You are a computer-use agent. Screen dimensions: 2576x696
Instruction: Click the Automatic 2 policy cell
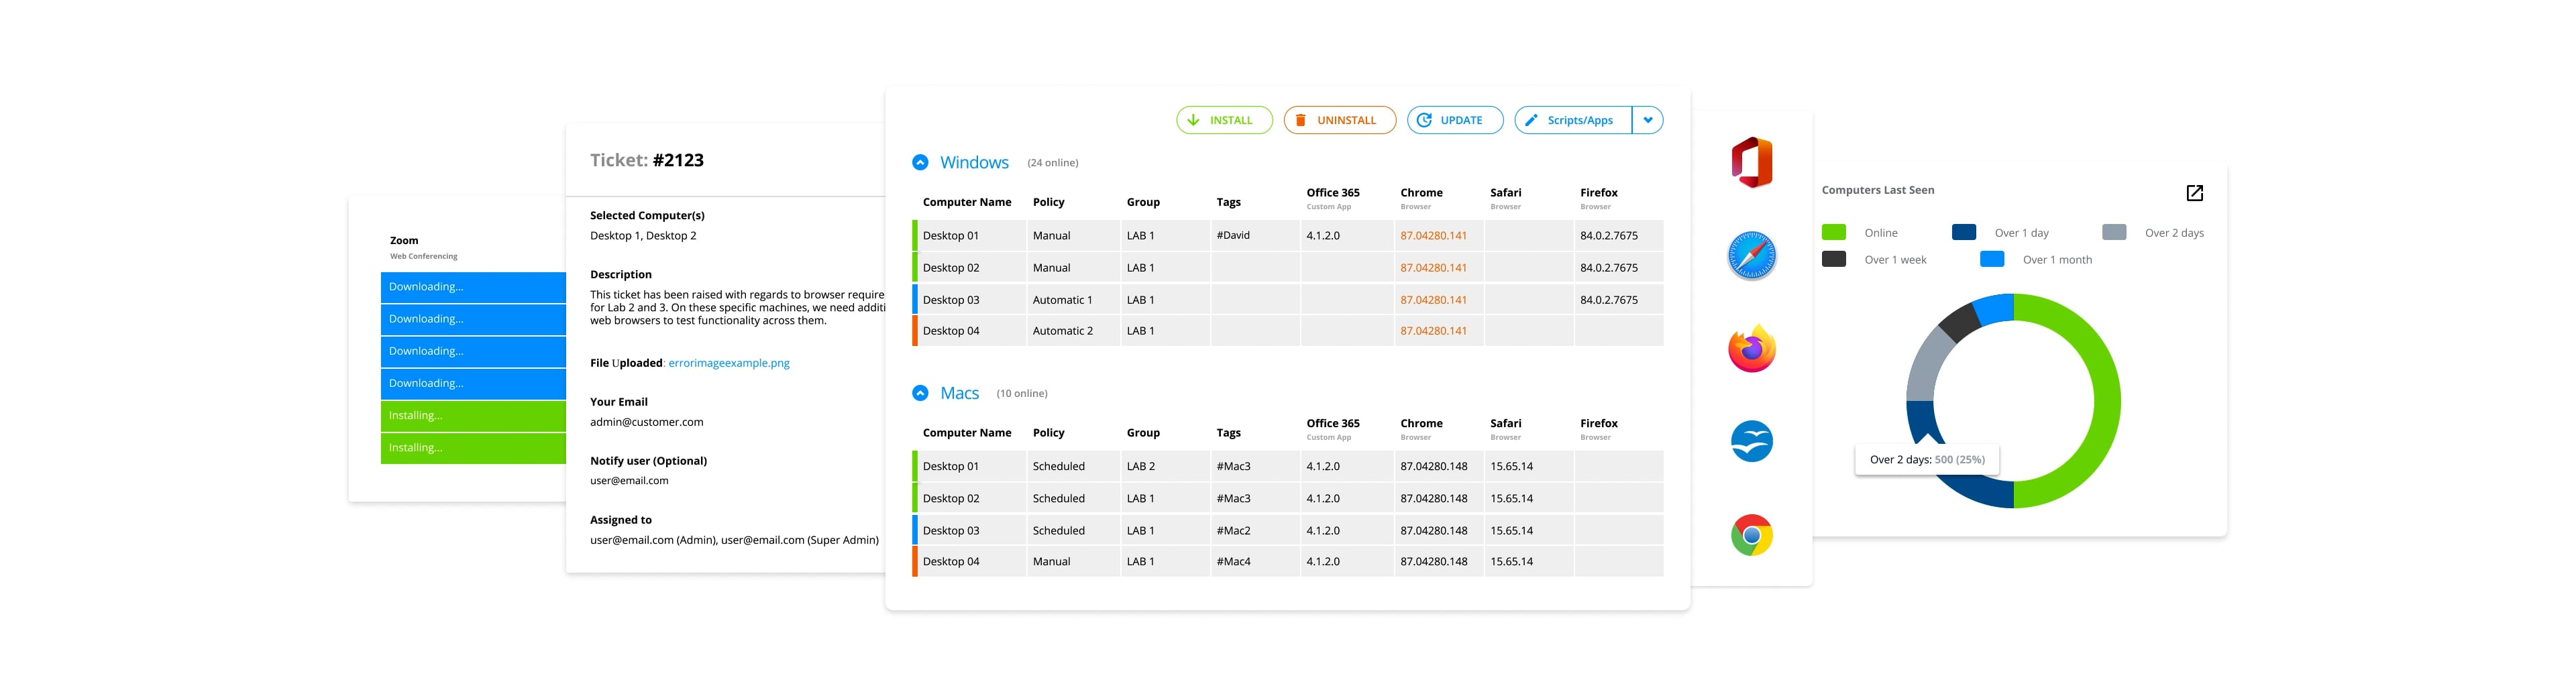click(x=1073, y=331)
